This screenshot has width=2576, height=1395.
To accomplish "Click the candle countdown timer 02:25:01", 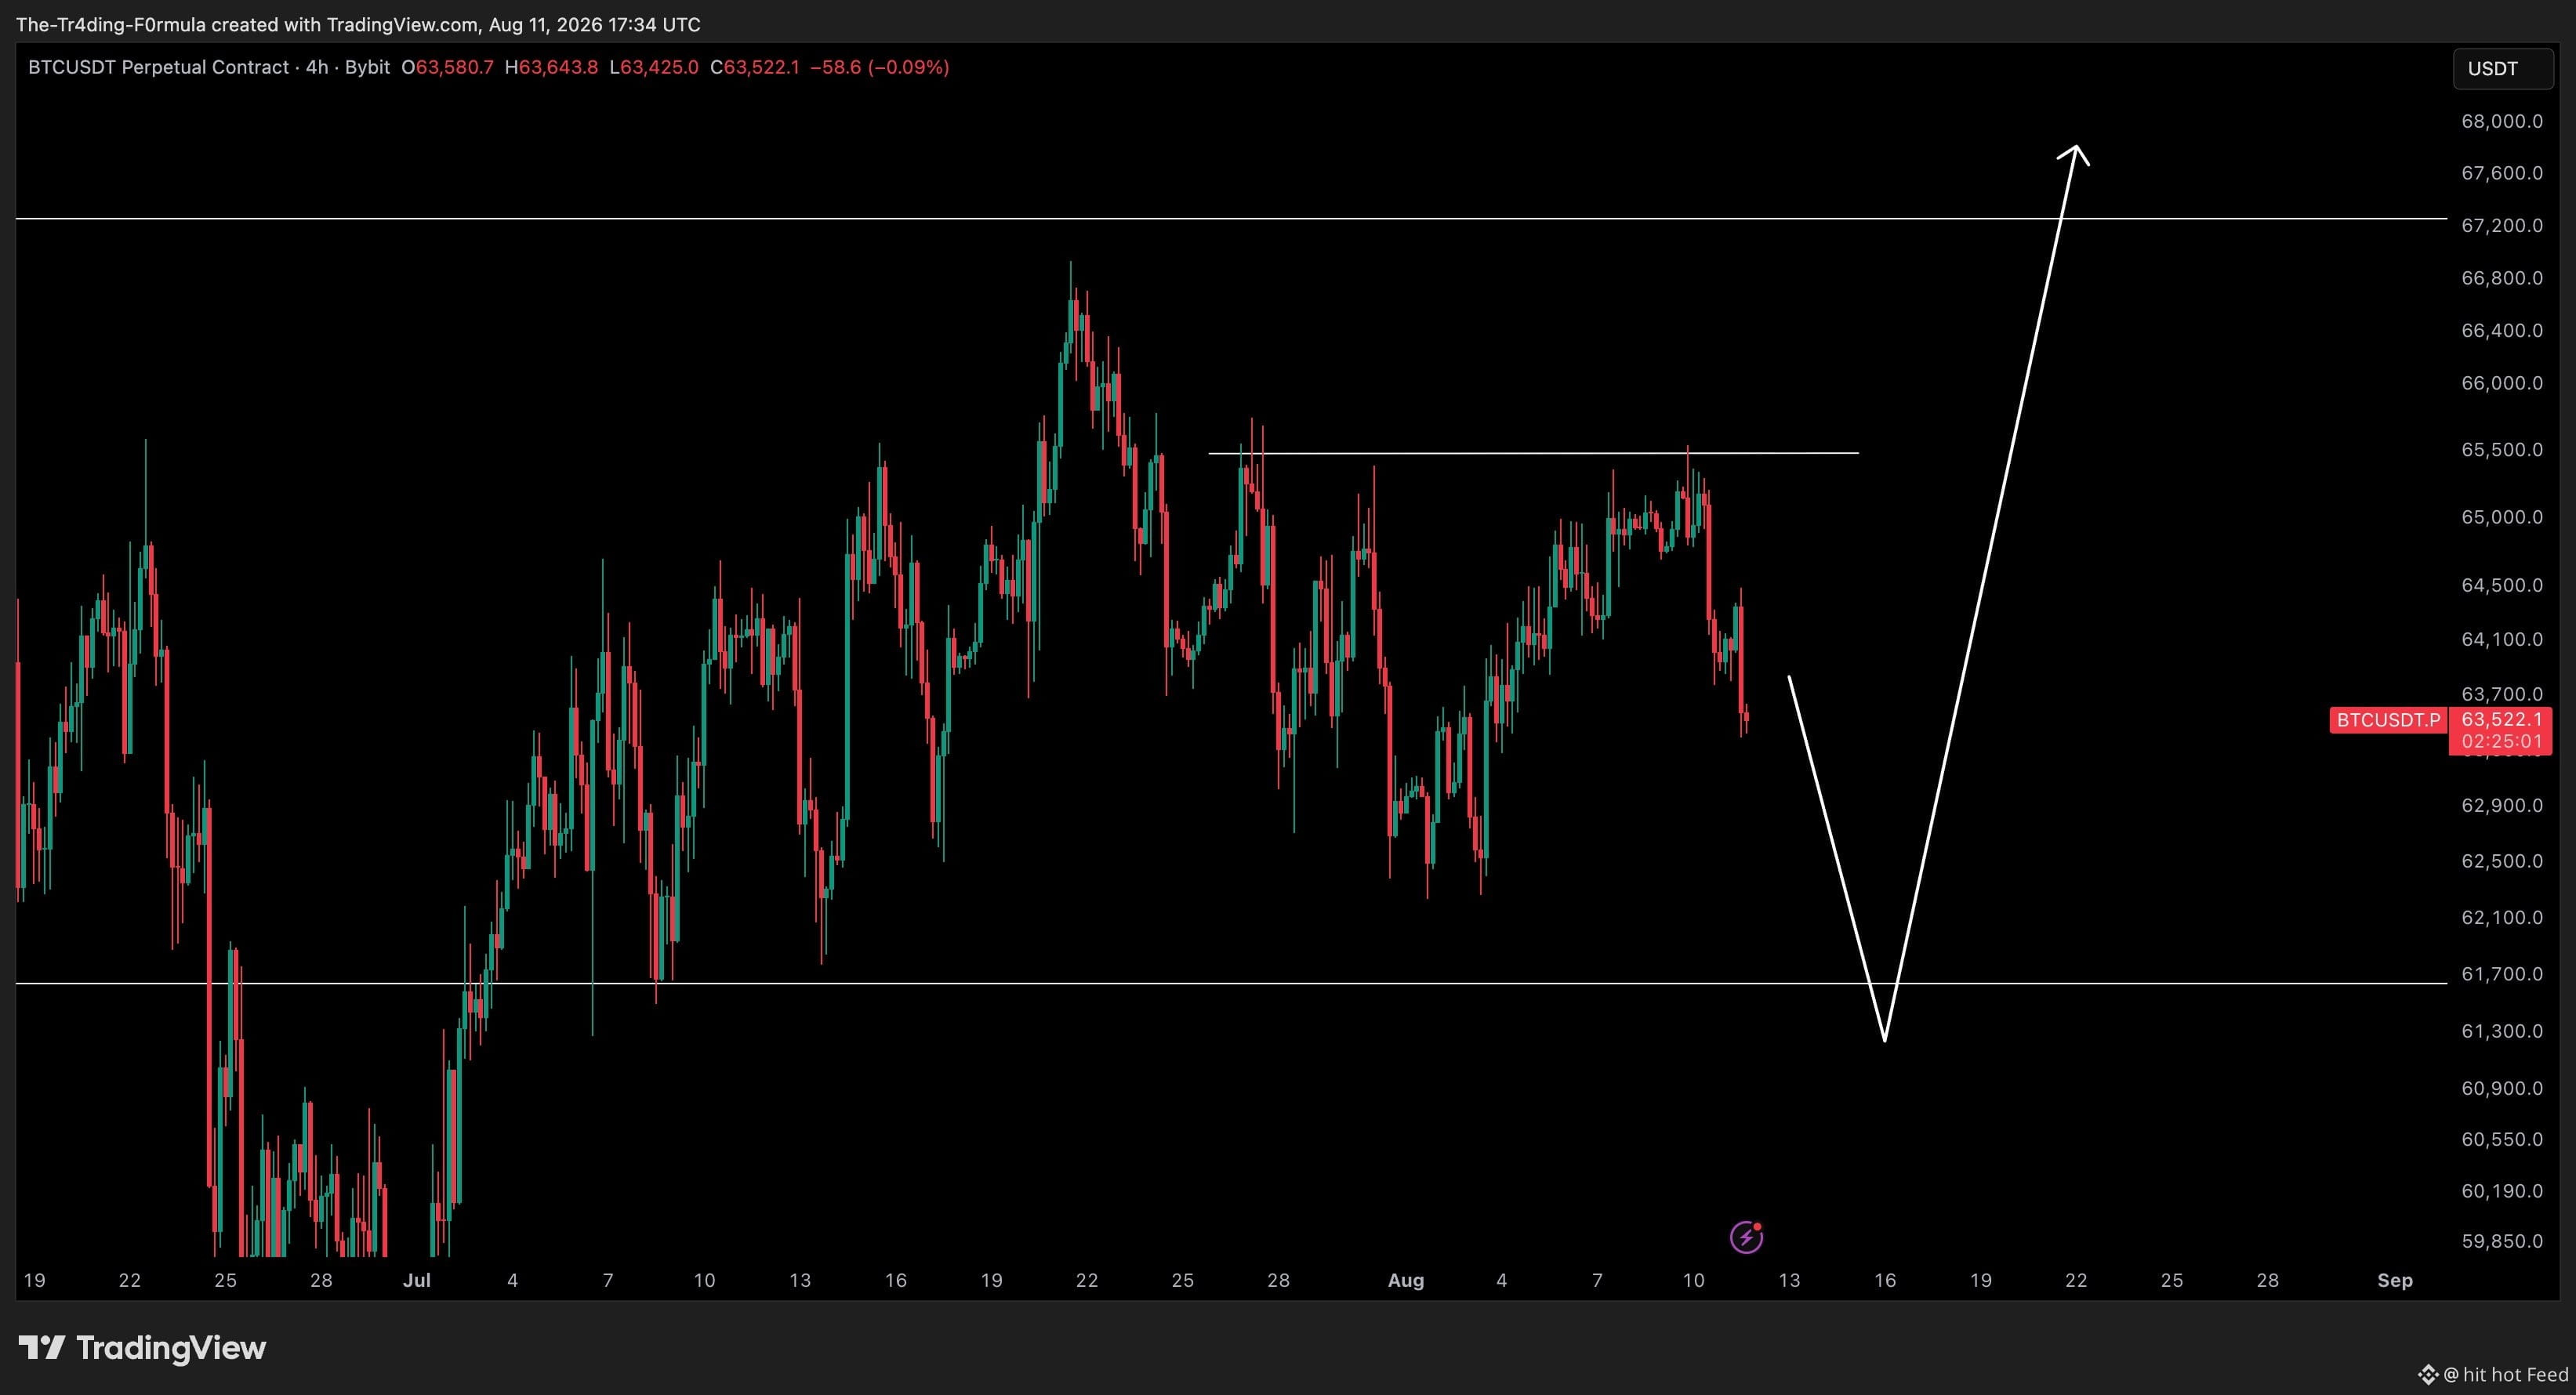I will pos(2501,742).
